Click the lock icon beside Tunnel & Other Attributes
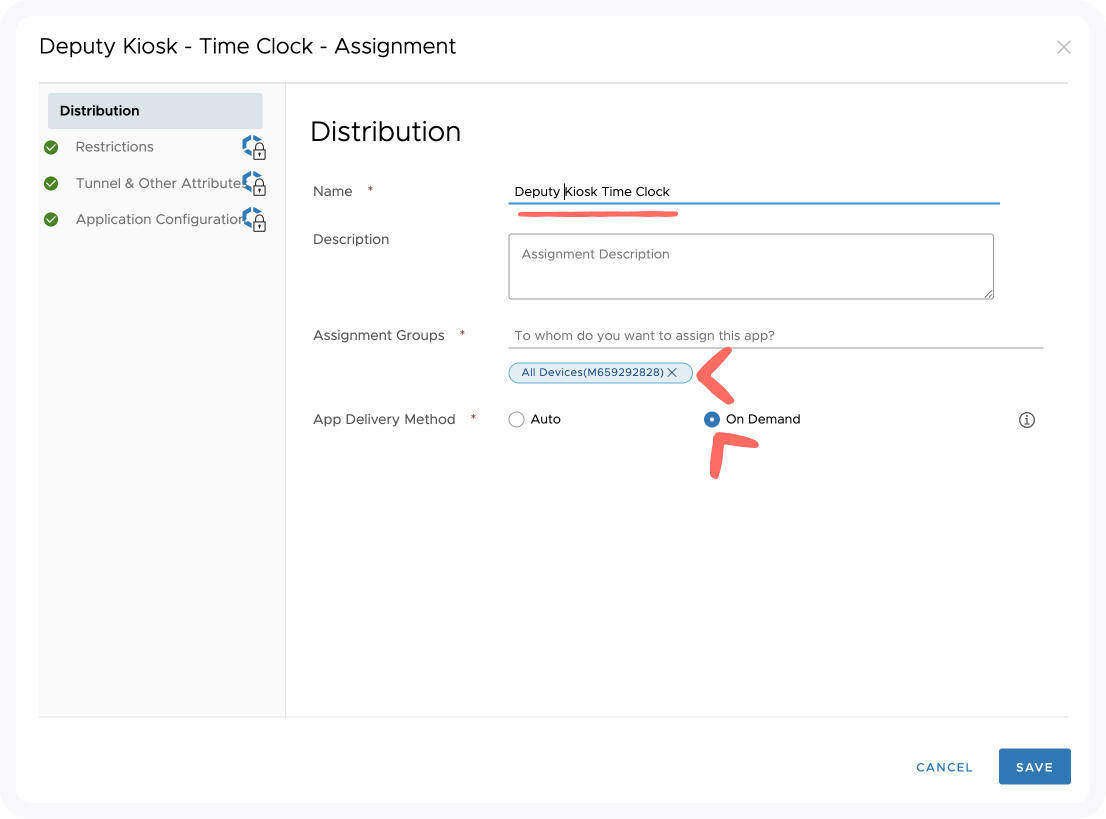 click(x=254, y=183)
